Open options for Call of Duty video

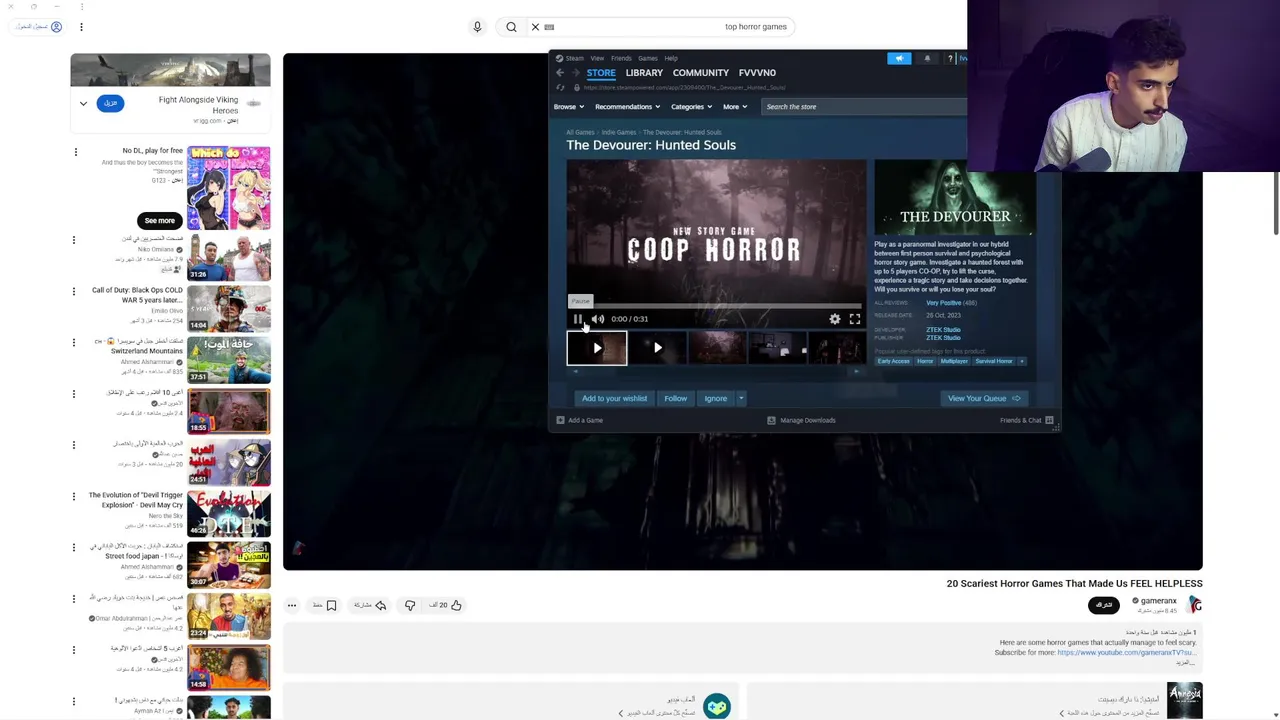(73, 291)
